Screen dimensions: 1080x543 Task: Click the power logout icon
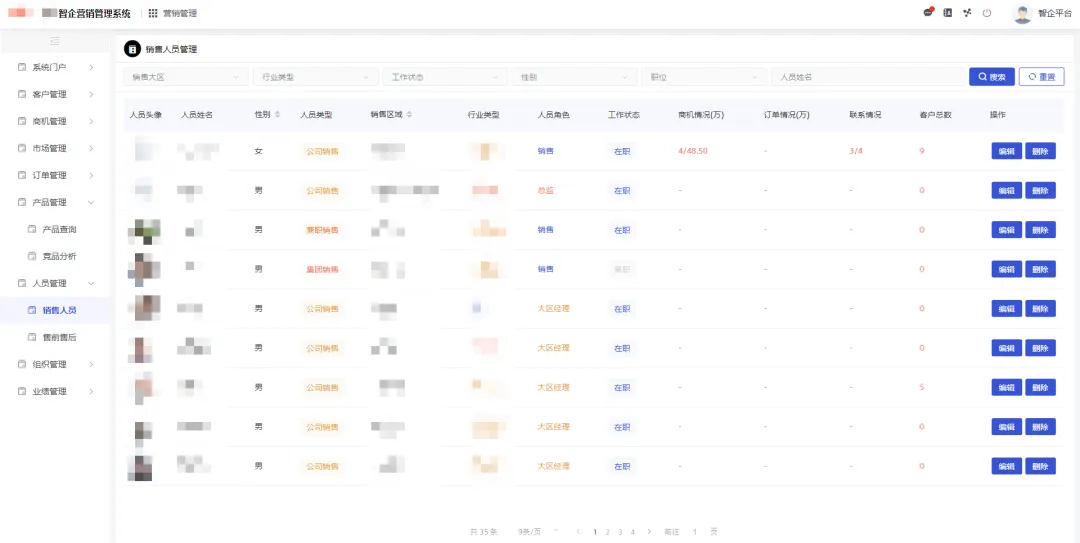987,13
